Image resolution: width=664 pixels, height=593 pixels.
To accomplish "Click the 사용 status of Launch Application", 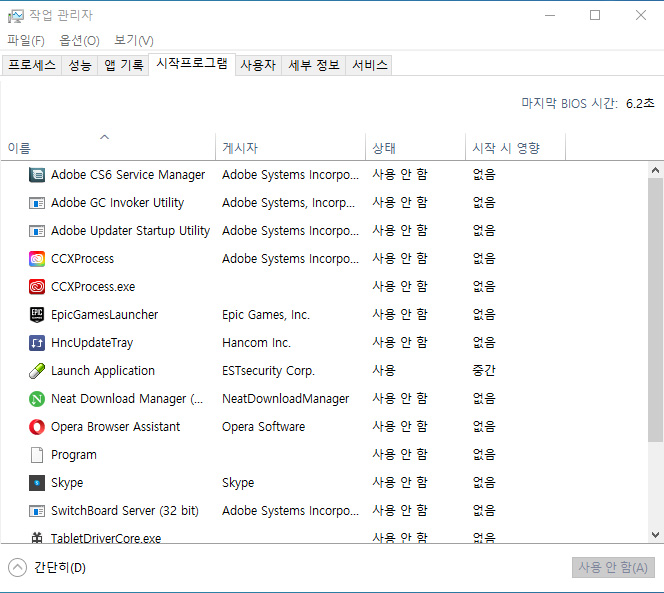I will click(x=384, y=371).
